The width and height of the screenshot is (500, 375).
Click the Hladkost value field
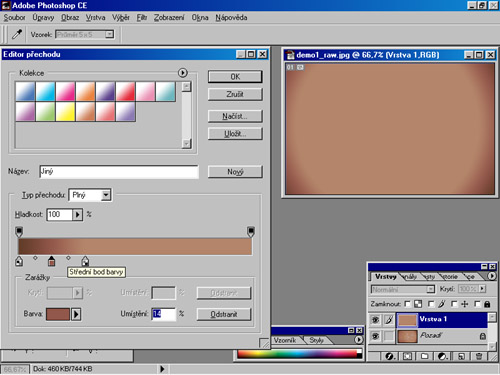tap(60, 214)
